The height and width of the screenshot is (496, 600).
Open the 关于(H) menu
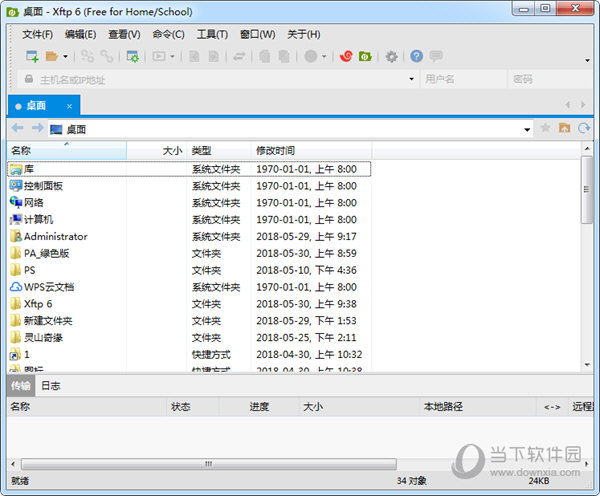(303, 34)
